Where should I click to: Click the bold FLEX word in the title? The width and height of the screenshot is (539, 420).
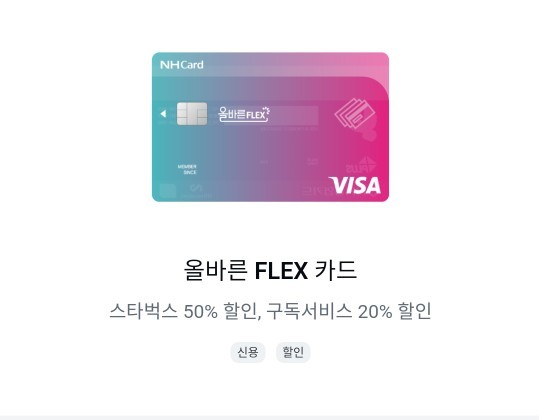click(x=281, y=270)
